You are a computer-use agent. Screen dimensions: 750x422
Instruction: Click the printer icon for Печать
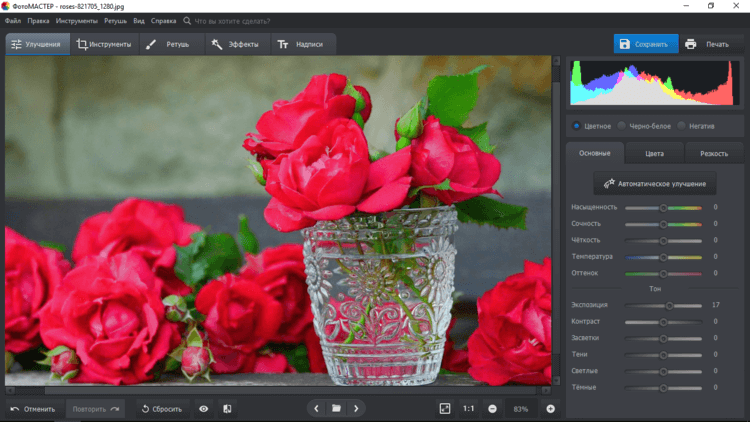point(691,44)
